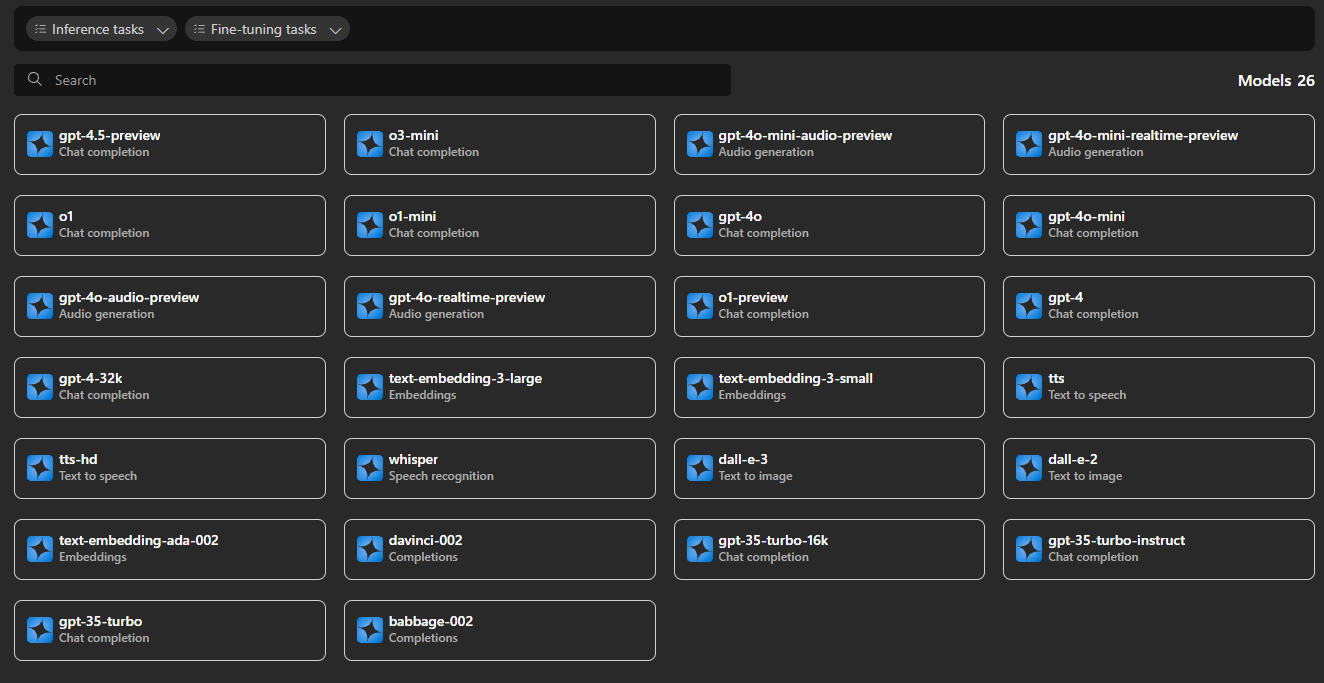The width and height of the screenshot is (1324, 683).
Task: Open the gpt-4-32k model name
Action: (x=91, y=379)
